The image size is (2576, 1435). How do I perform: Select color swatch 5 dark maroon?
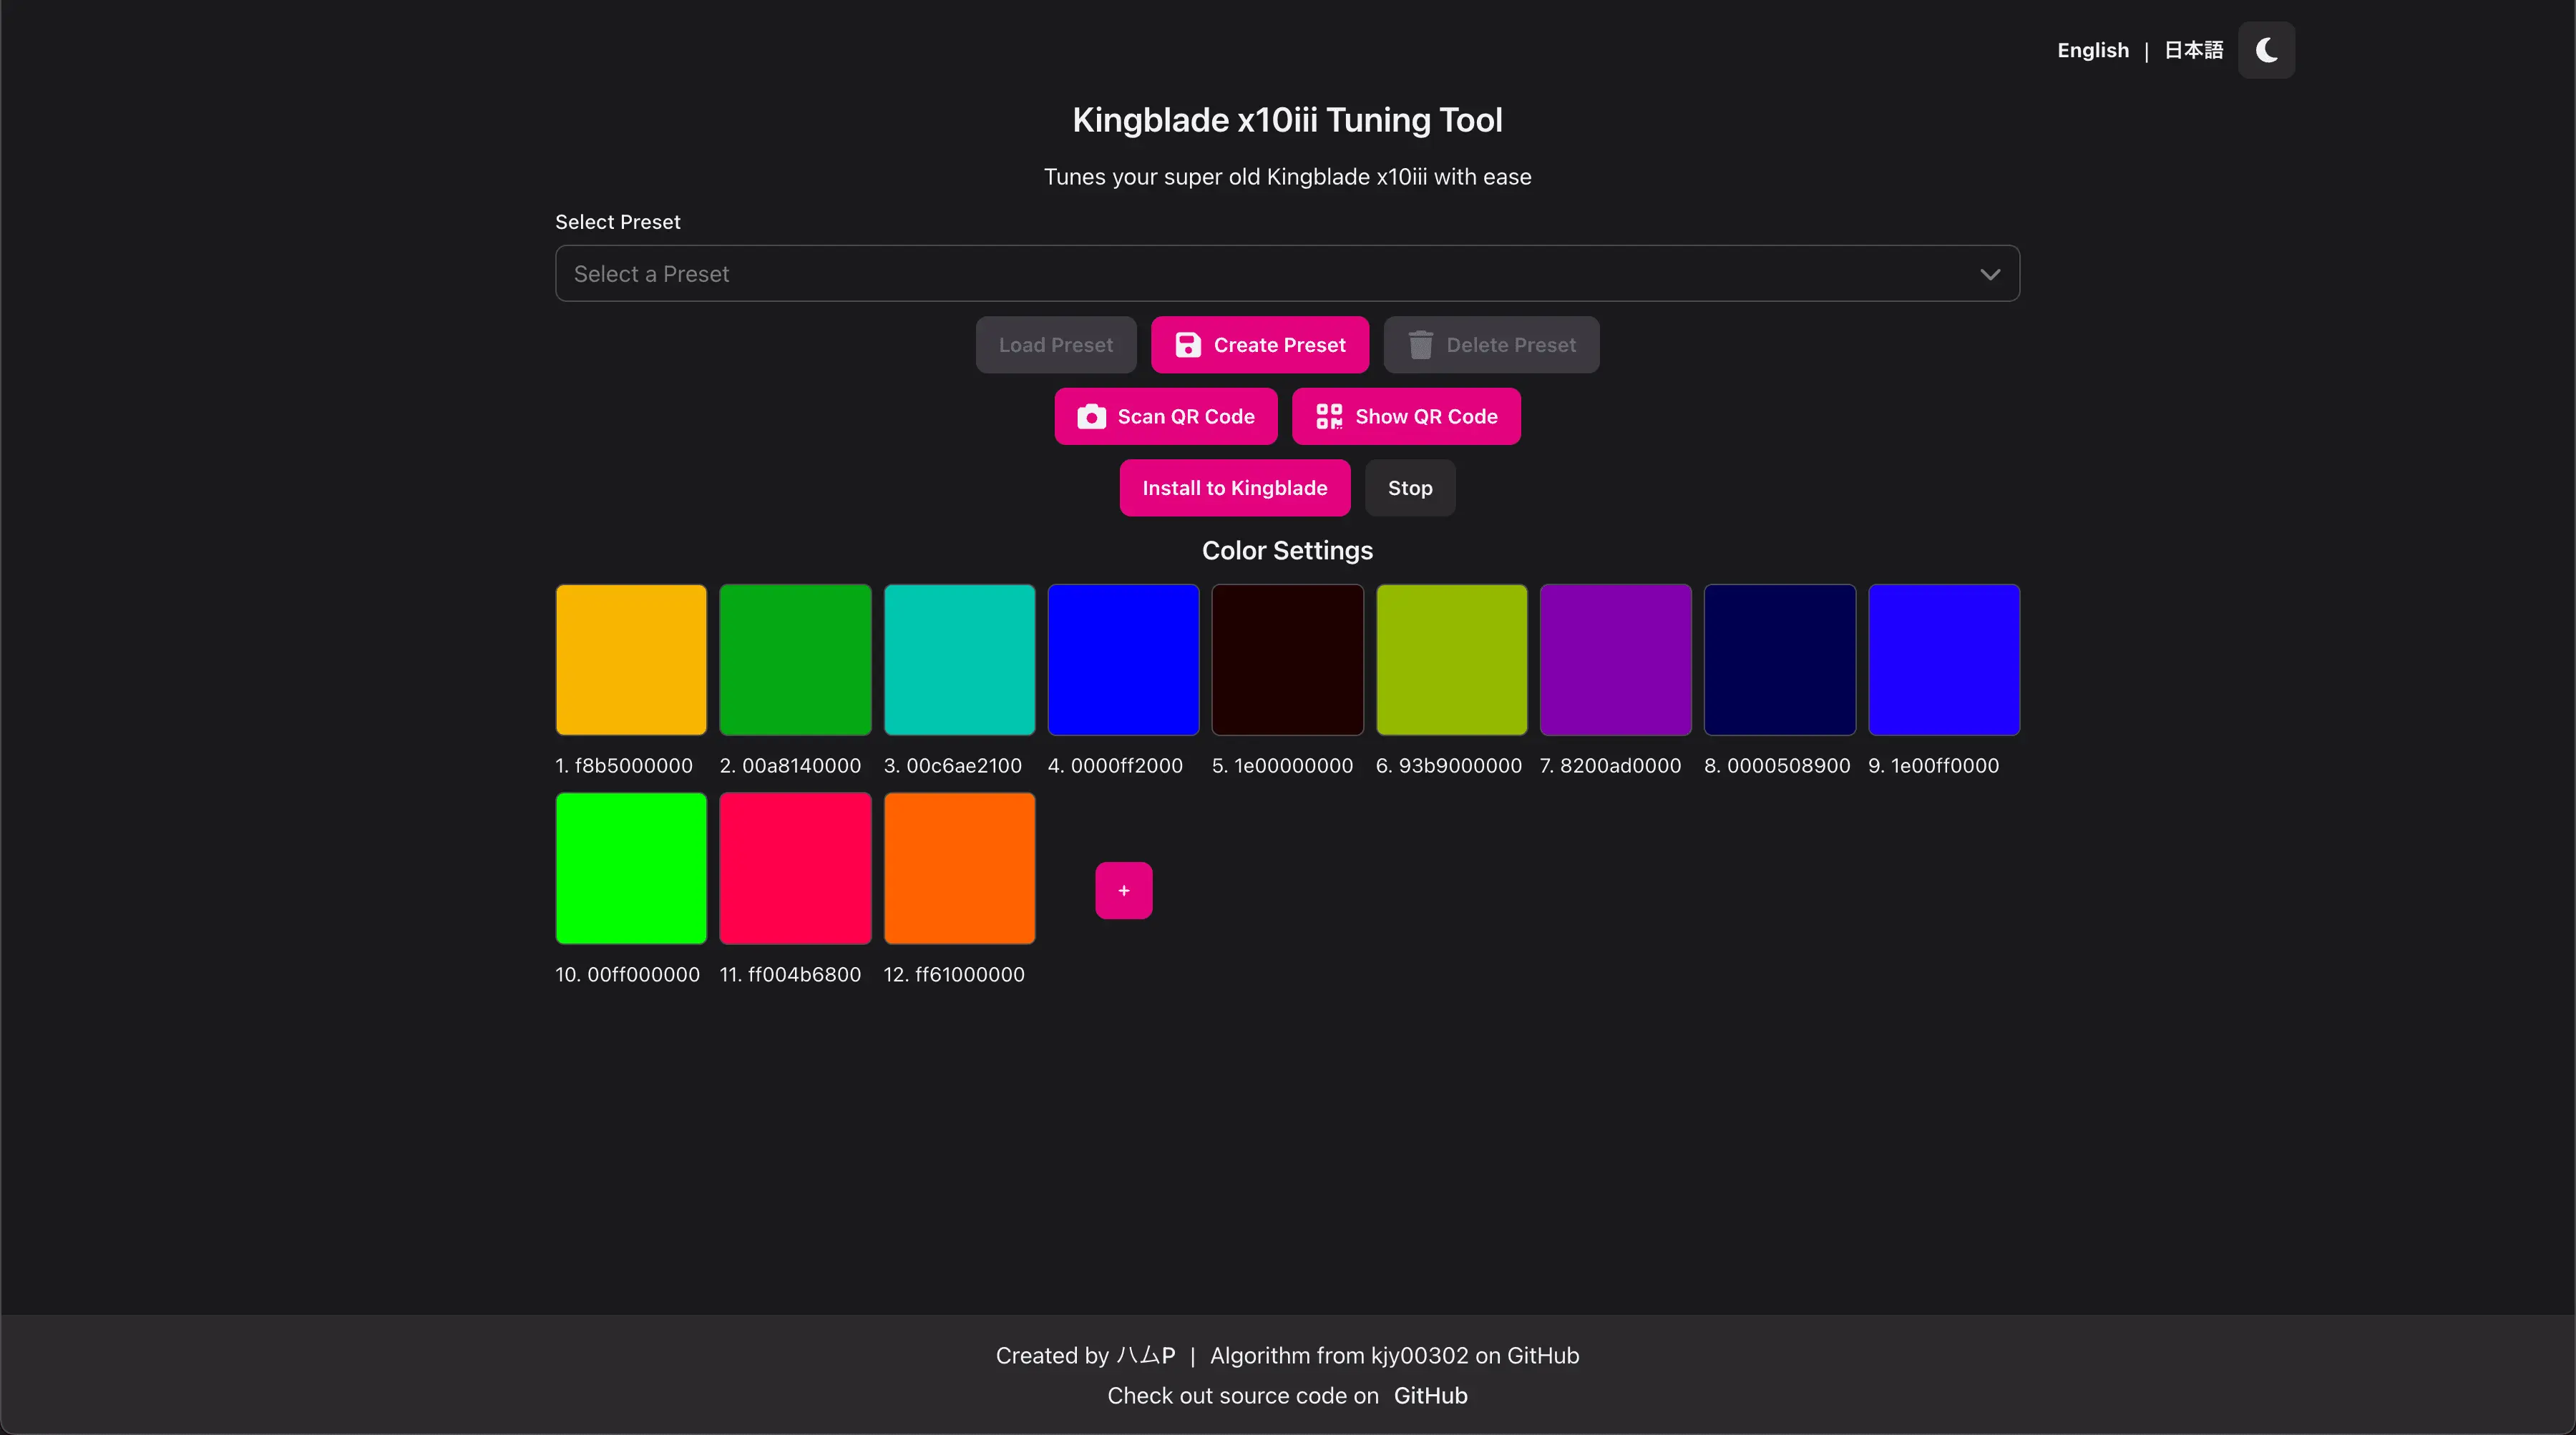pos(1288,660)
